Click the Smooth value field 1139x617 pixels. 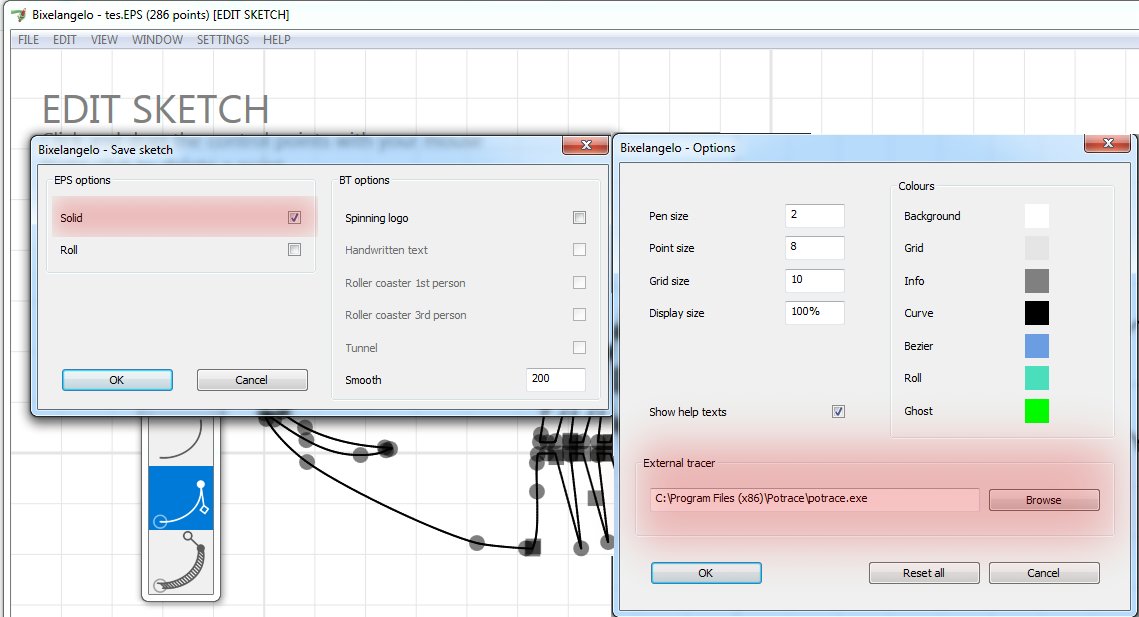pos(555,380)
